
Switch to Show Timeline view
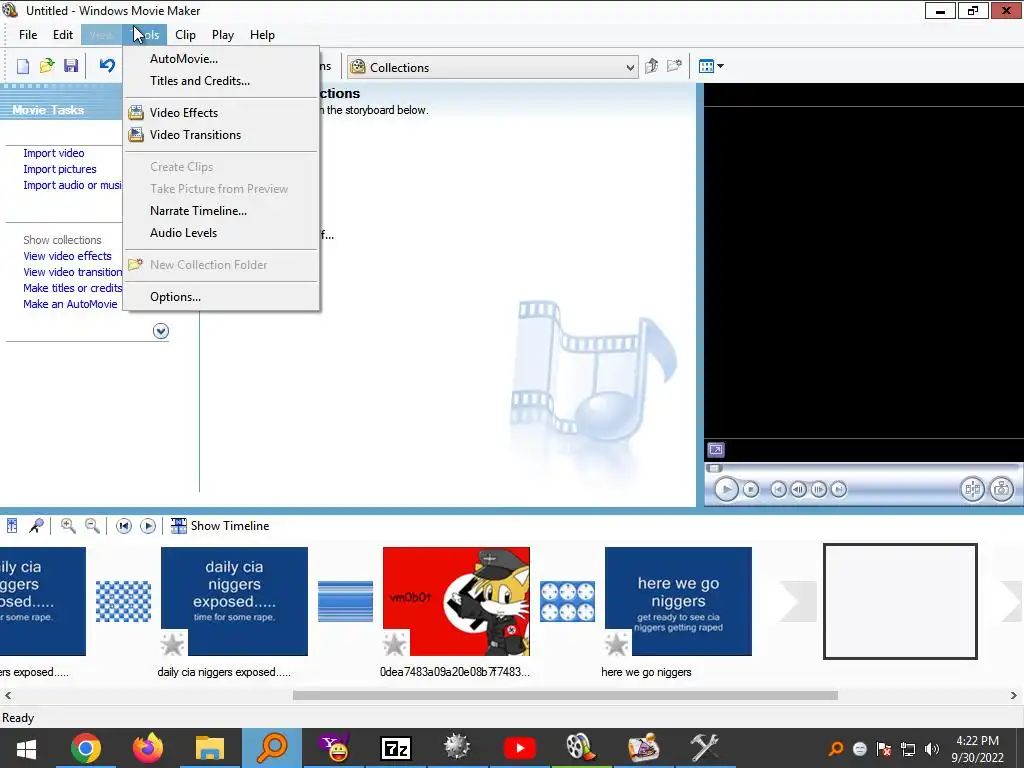[x=219, y=526]
